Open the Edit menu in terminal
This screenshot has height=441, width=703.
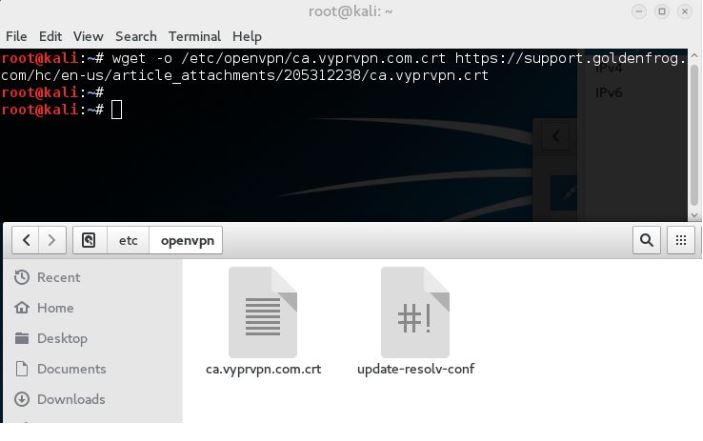coord(50,36)
